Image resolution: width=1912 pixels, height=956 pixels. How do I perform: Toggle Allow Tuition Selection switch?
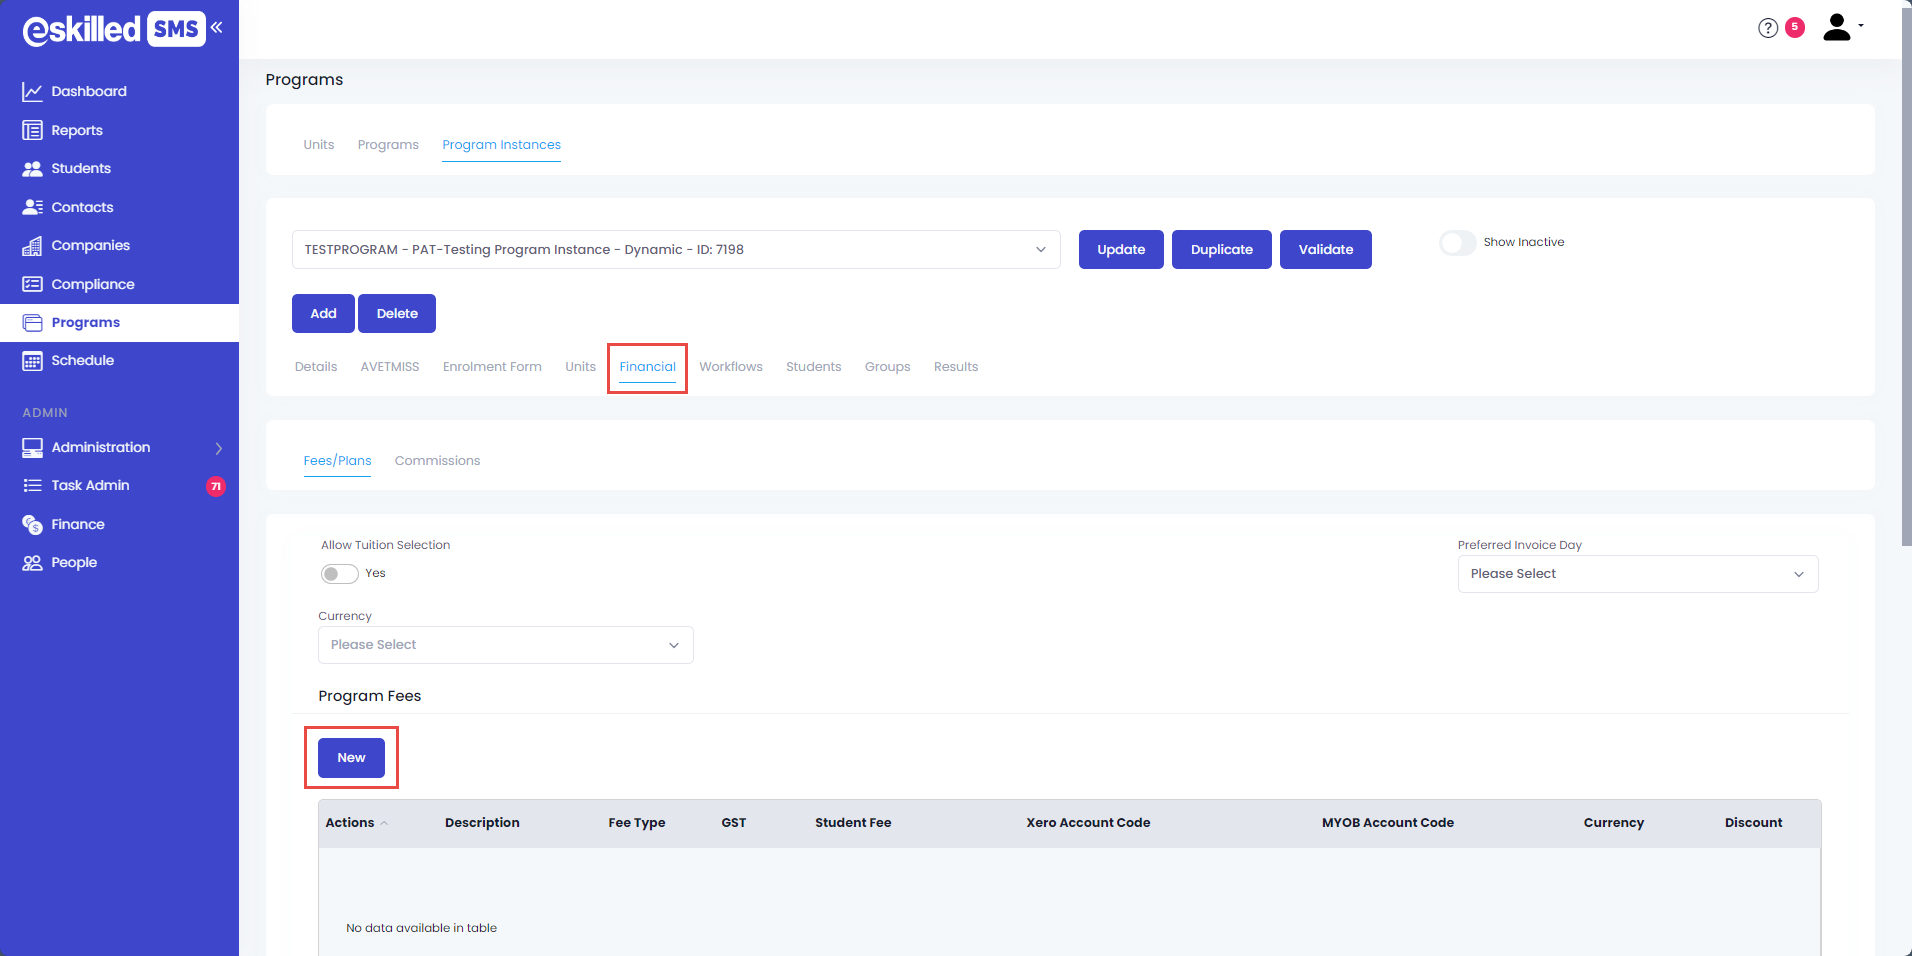pos(339,574)
